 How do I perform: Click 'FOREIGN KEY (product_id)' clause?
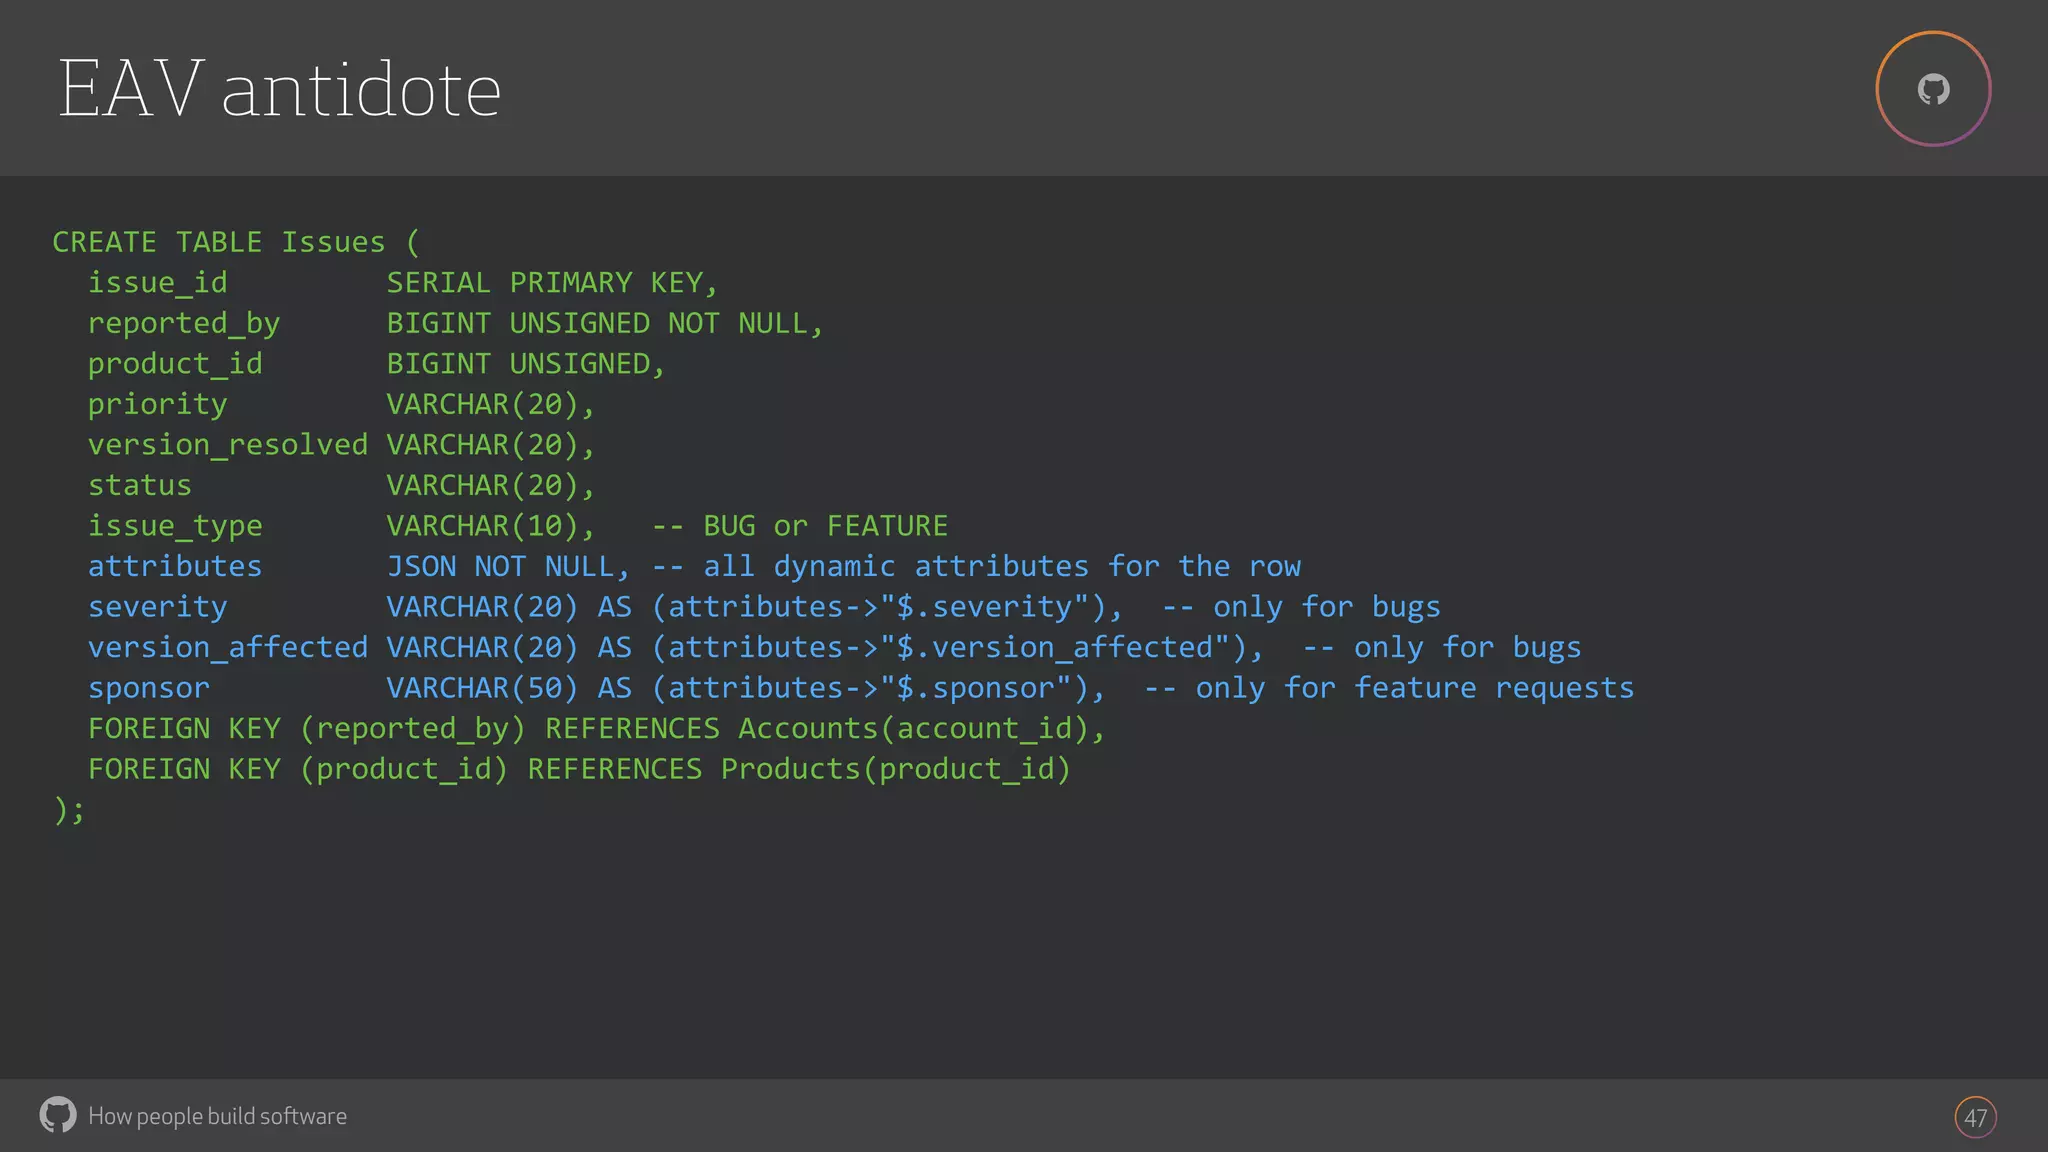[298, 769]
